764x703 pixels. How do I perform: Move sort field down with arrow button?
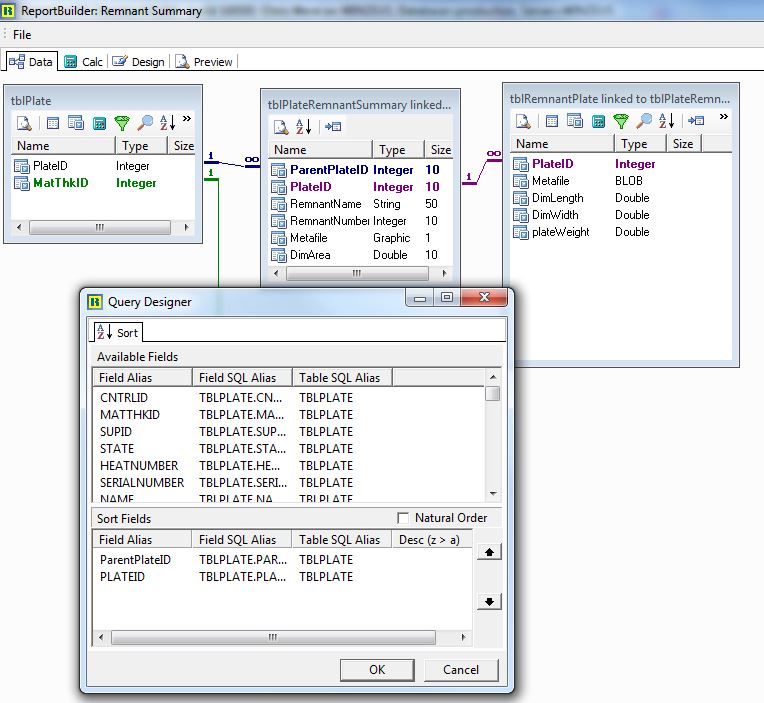[x=489, y=602]
